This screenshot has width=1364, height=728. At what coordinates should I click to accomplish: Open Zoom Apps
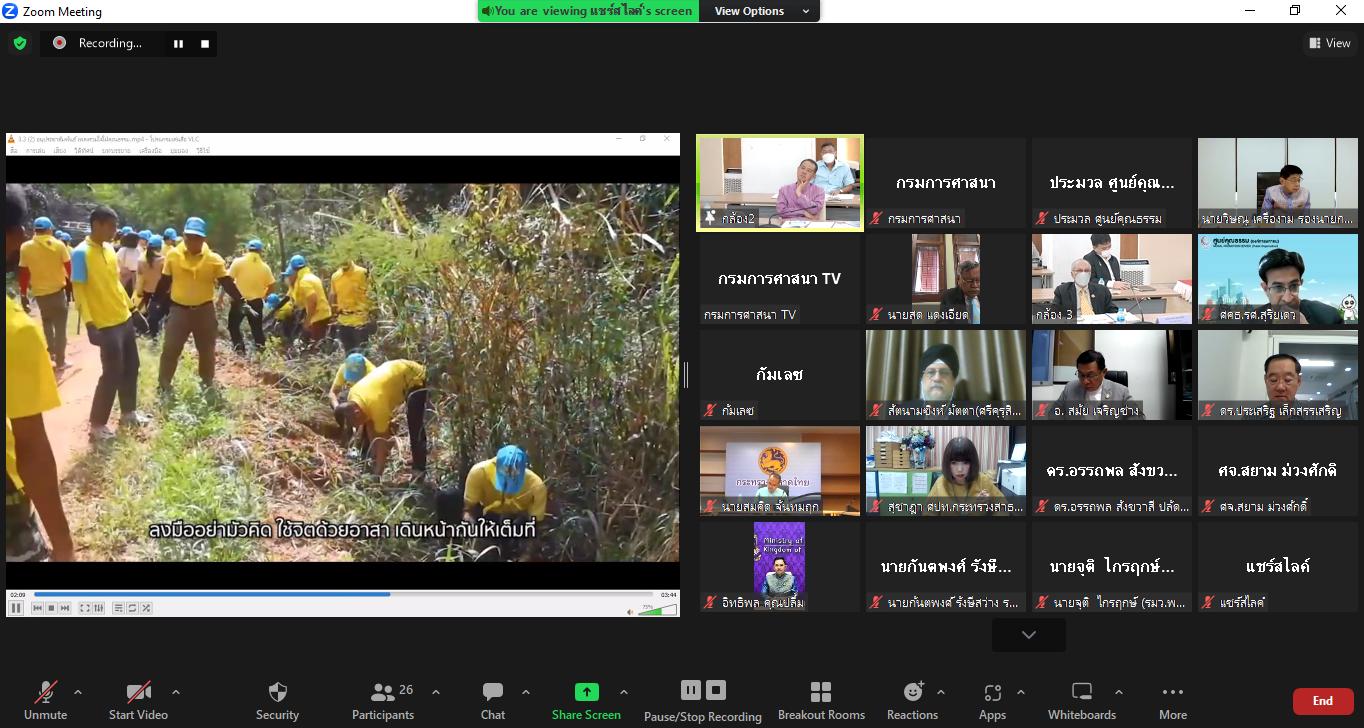[992, 700]
